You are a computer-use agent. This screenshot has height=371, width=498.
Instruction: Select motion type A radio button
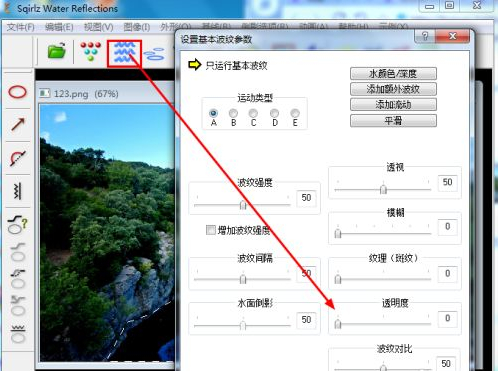coord(213,113)
